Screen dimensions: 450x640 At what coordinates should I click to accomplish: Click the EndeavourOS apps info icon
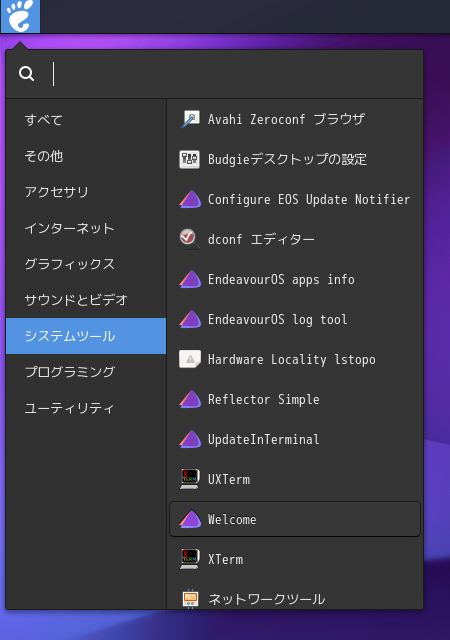click(190, 279)
